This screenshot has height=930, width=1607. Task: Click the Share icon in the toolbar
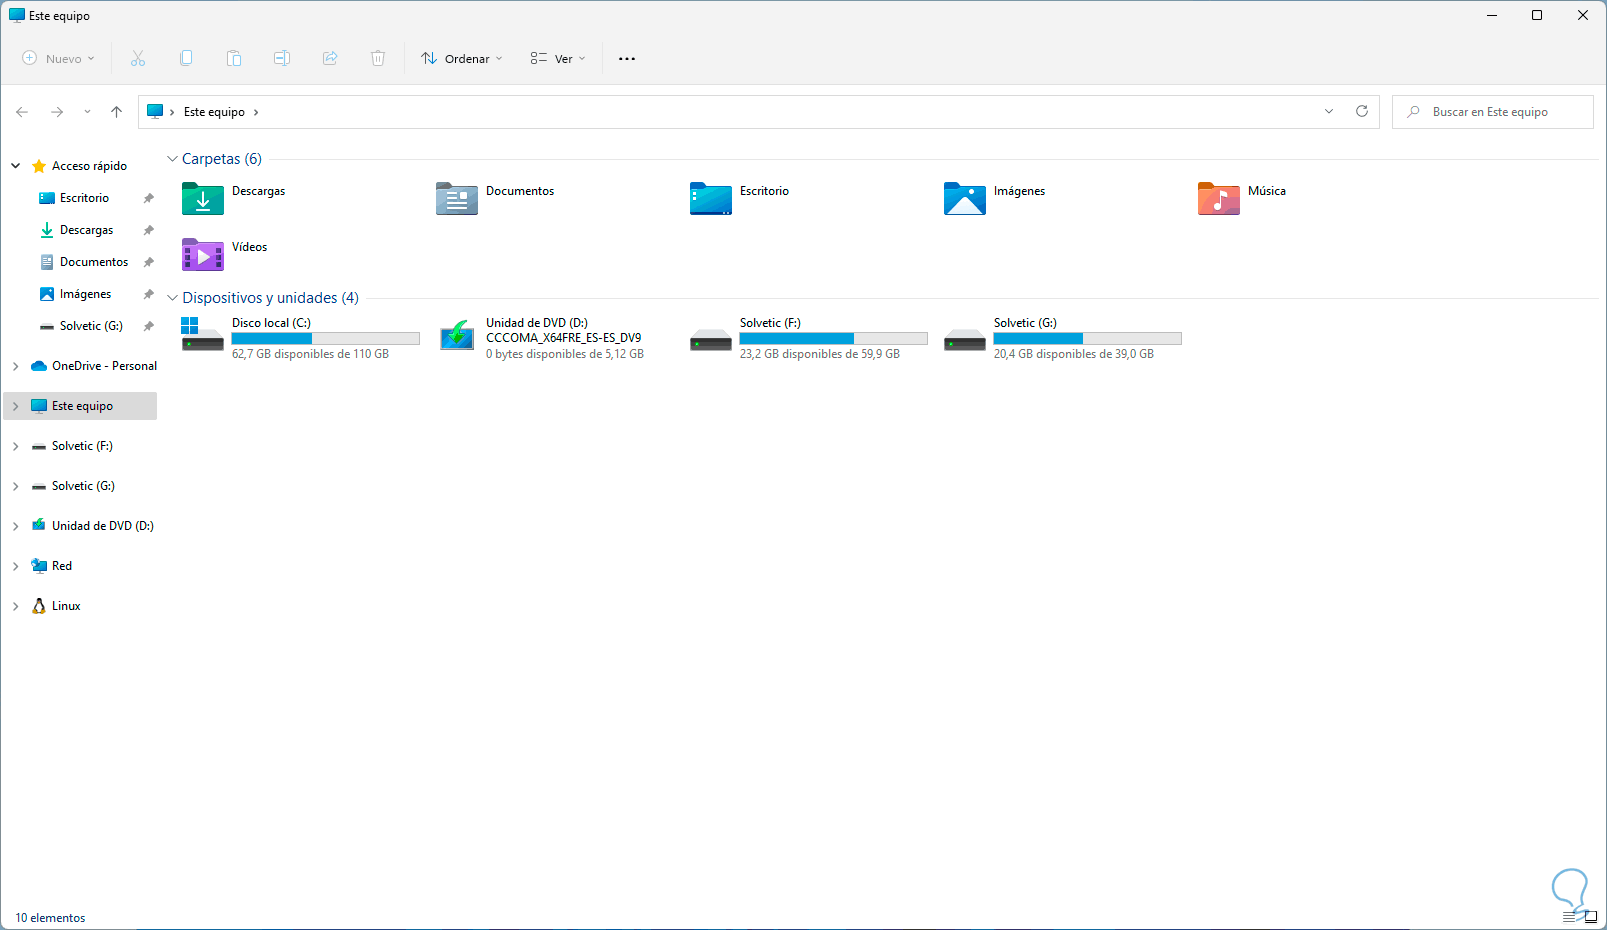[x=330, y=58]
